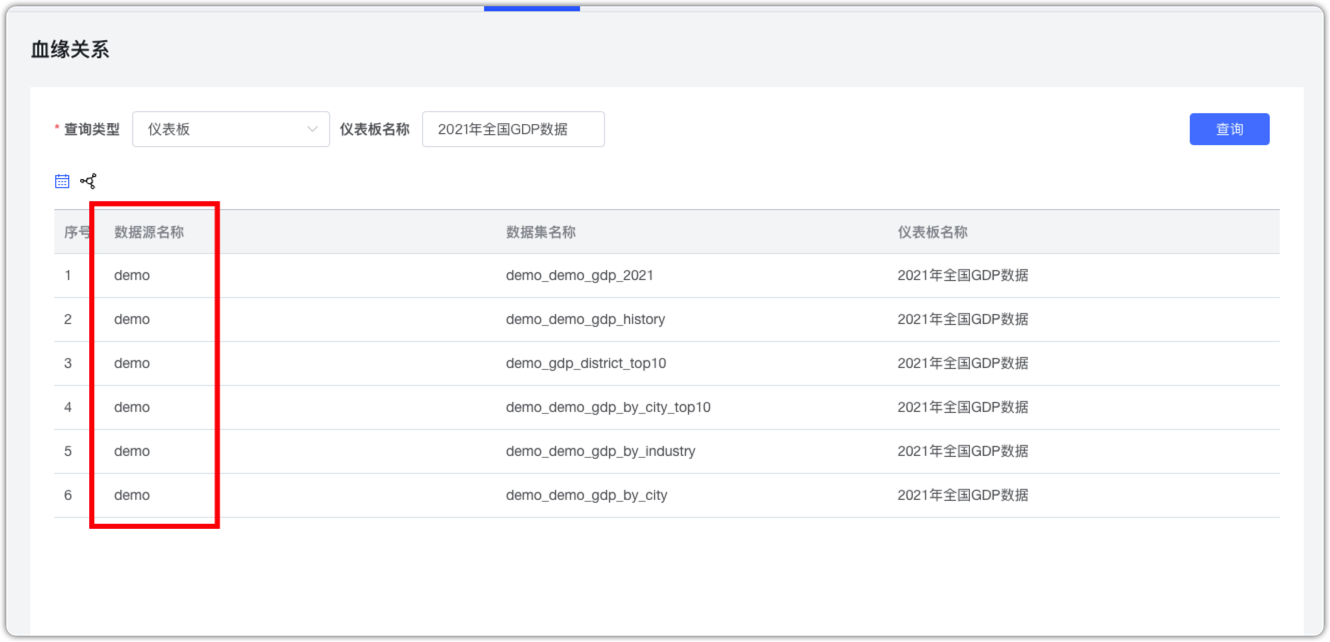The image size is (1330, 642).
Task: Click demo data source in row 1
Action: pos(131,275)
